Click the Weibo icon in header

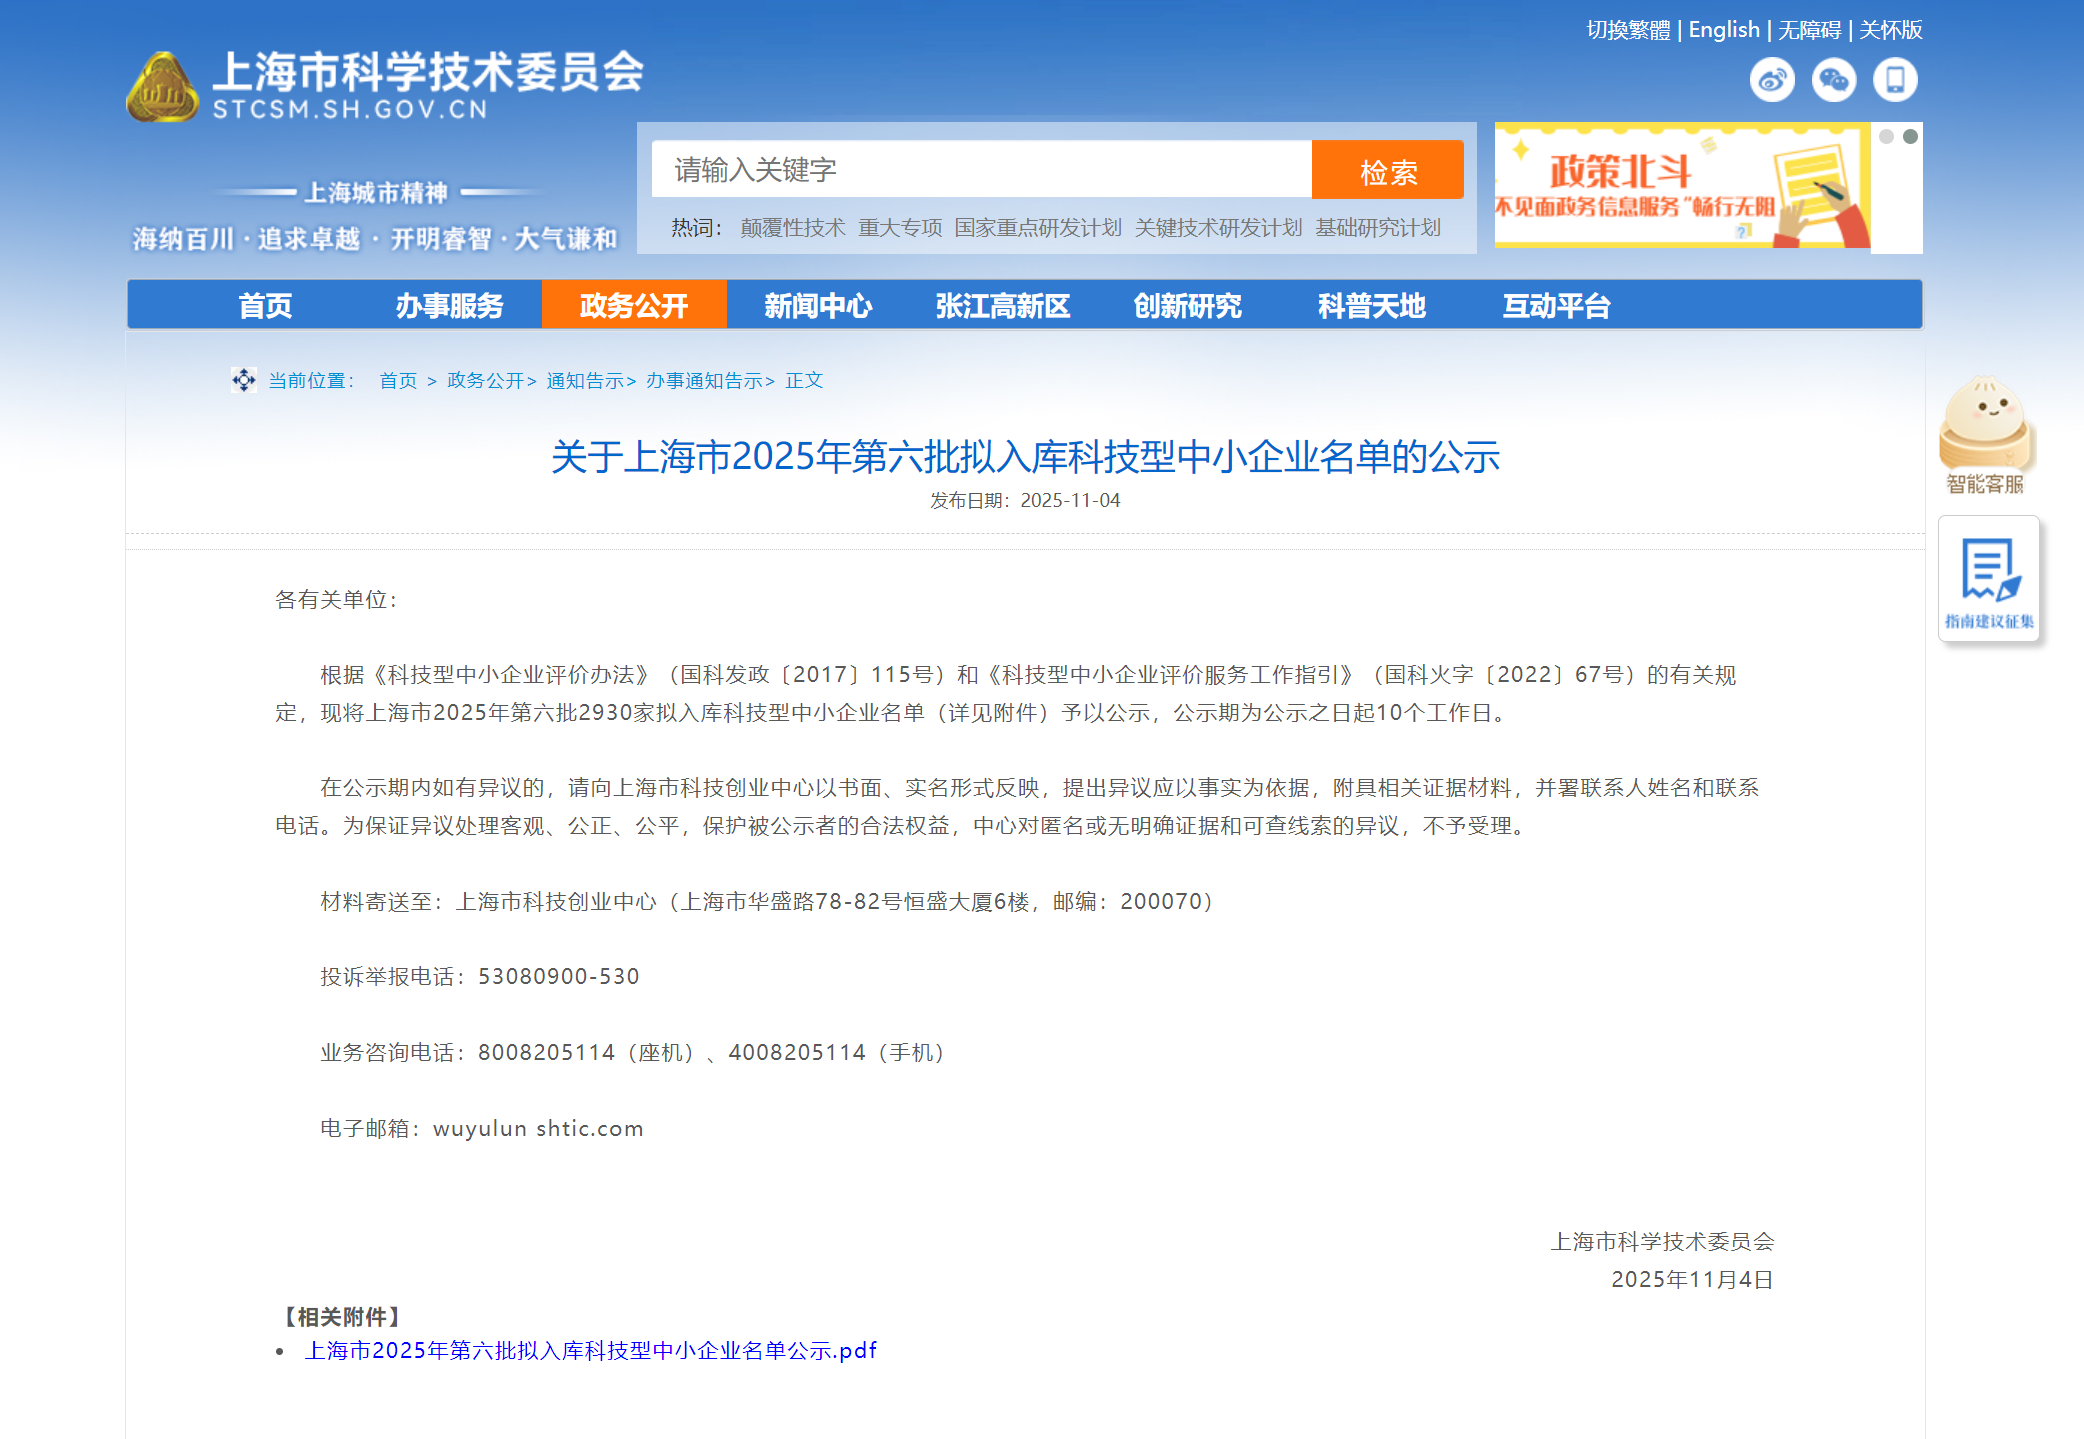tap(1772, 80)
